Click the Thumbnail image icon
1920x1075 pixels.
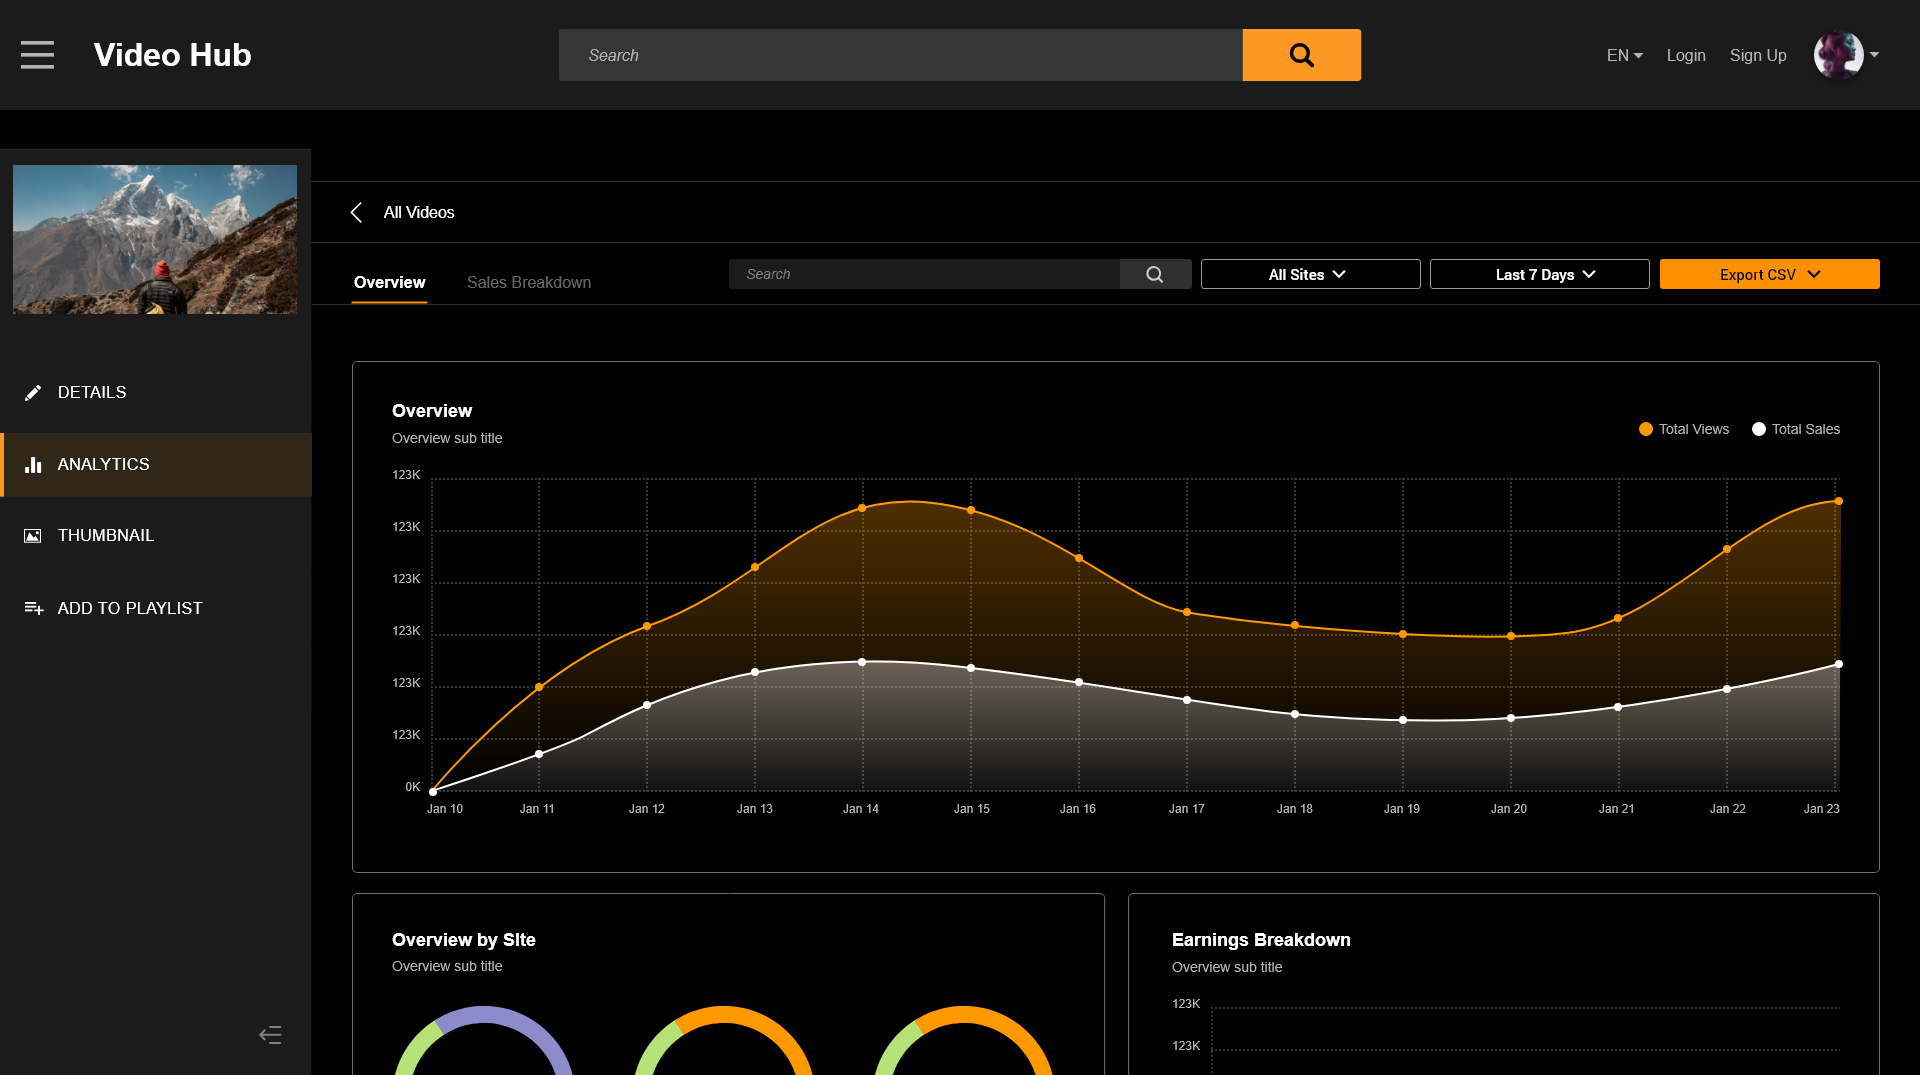33,536
